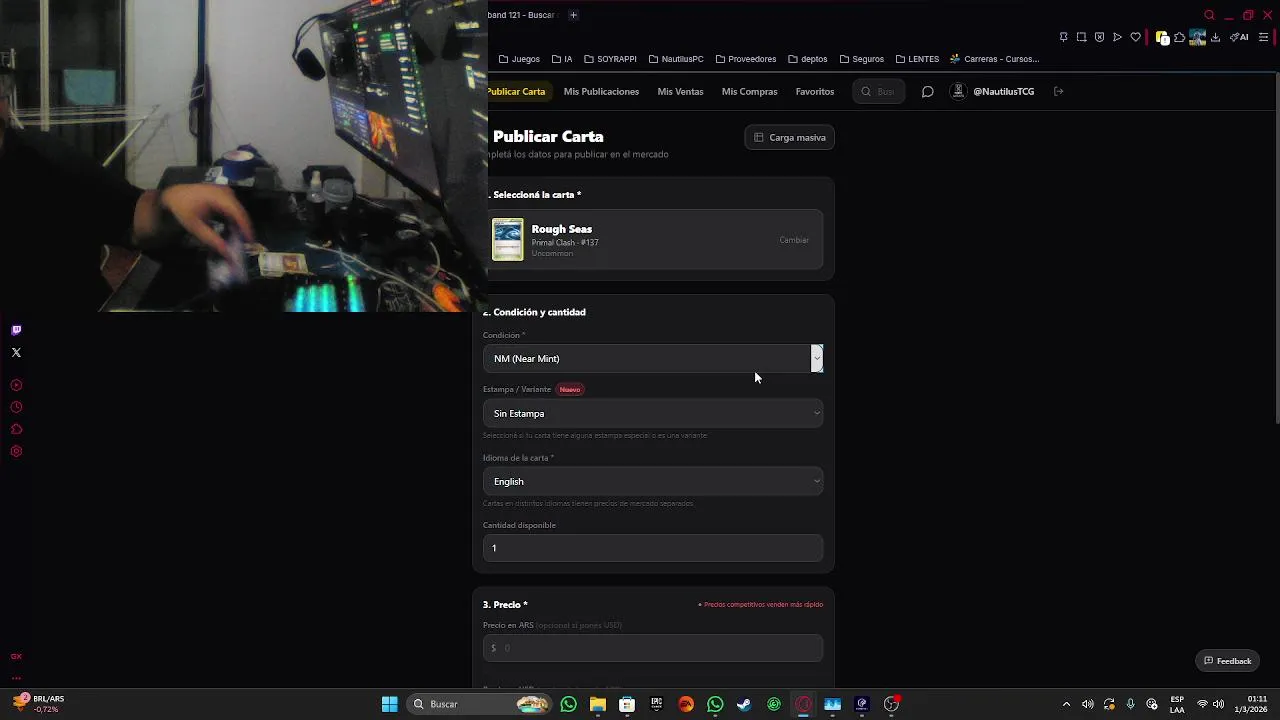Click the Rough Seas card thumbnail
The width and height of the screenshot is (1280, 720).
[x=507, y=240]
